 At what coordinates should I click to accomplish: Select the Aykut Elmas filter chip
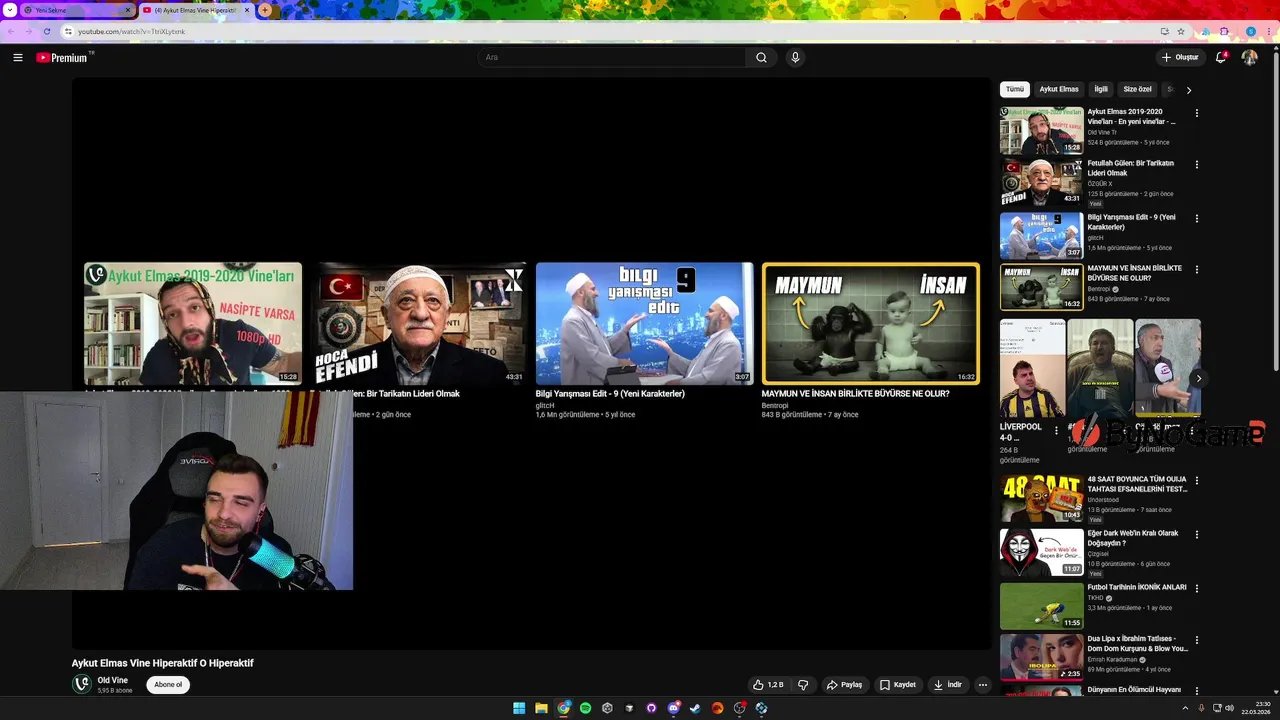point(1059,89)
